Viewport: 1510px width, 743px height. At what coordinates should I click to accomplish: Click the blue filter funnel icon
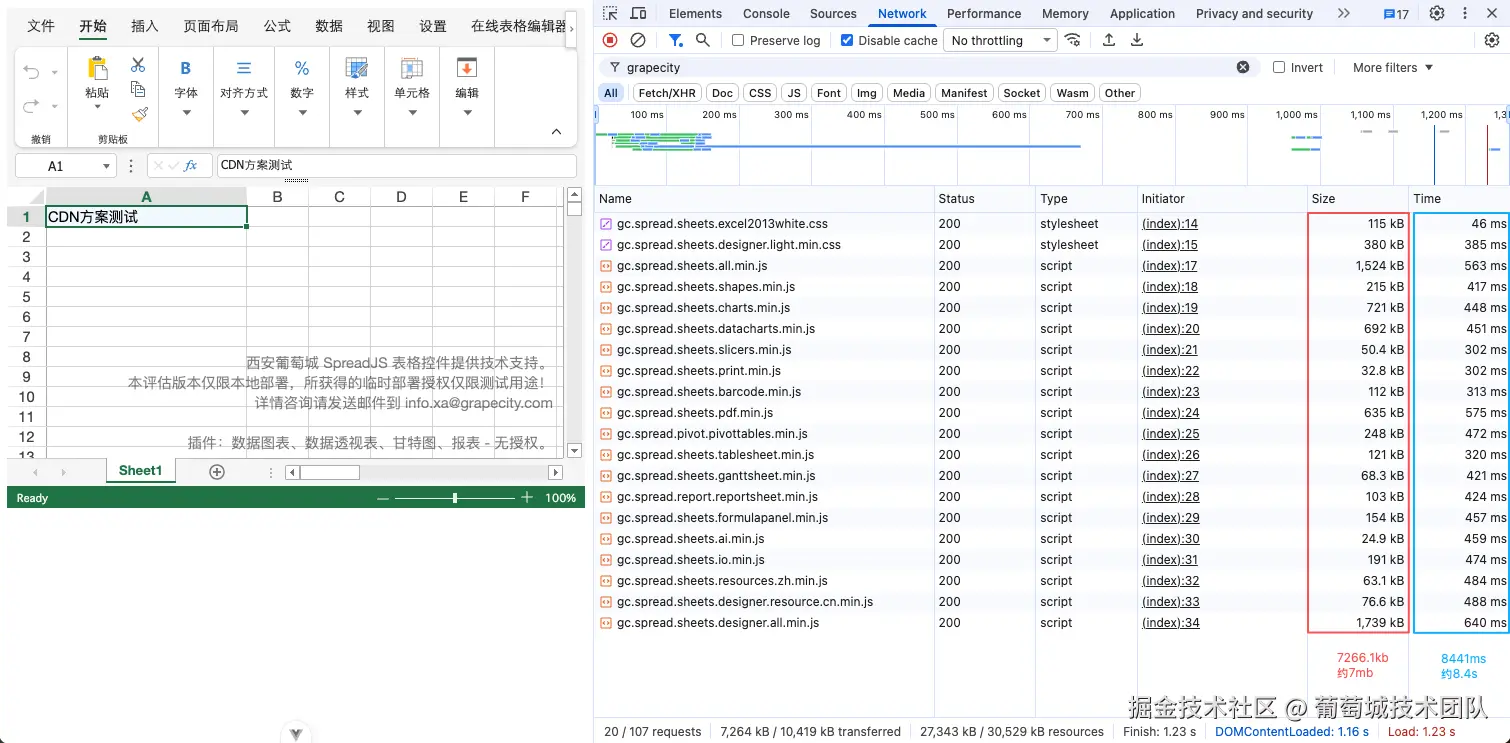[x=676, y=40]
